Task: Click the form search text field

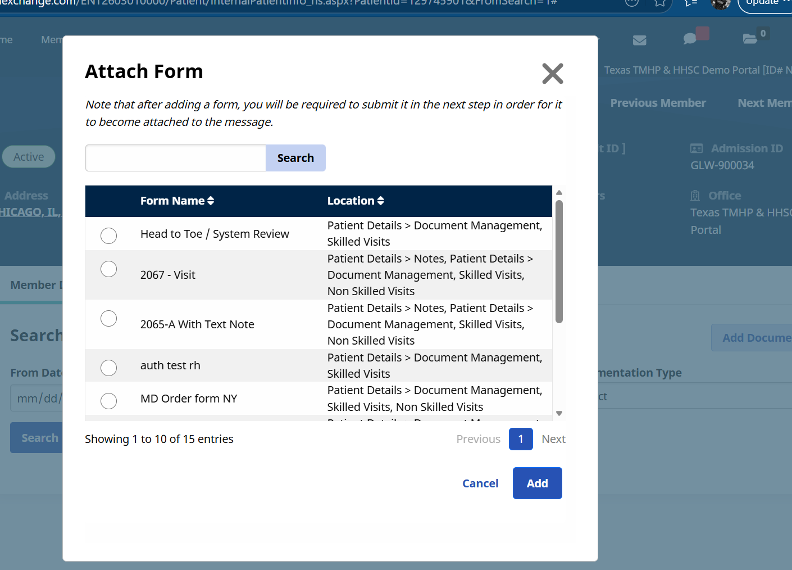Action: 176,158
